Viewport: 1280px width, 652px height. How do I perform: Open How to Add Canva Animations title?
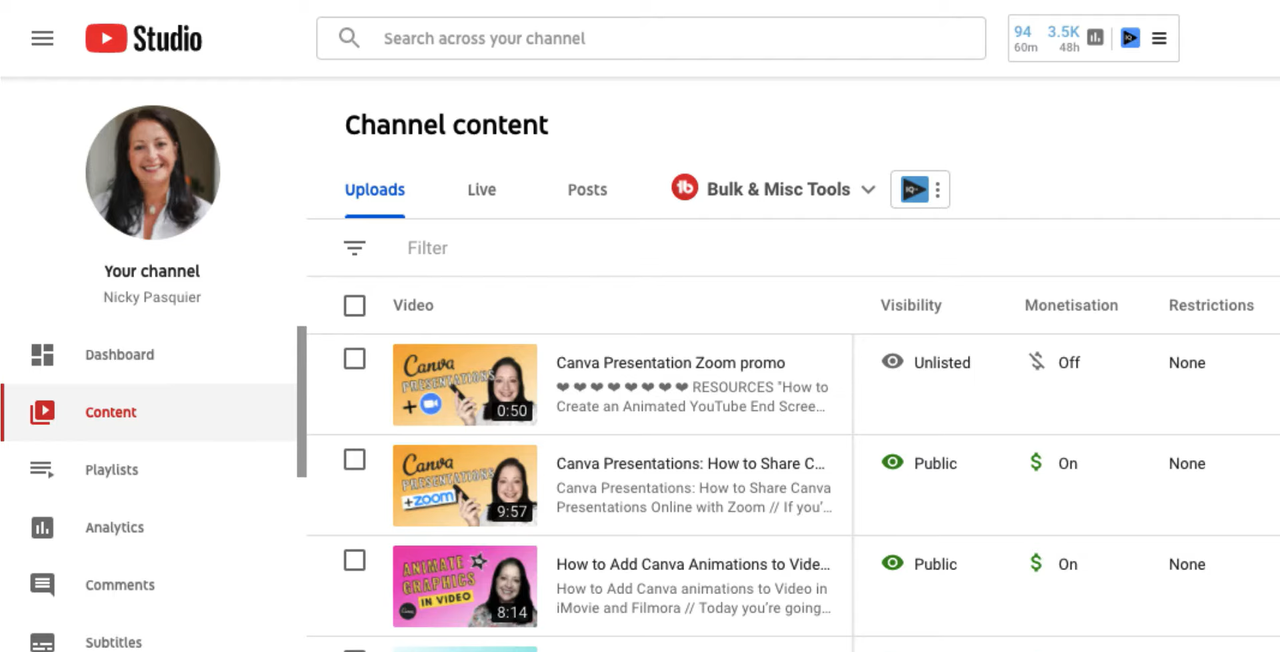(x=693, y=564)
